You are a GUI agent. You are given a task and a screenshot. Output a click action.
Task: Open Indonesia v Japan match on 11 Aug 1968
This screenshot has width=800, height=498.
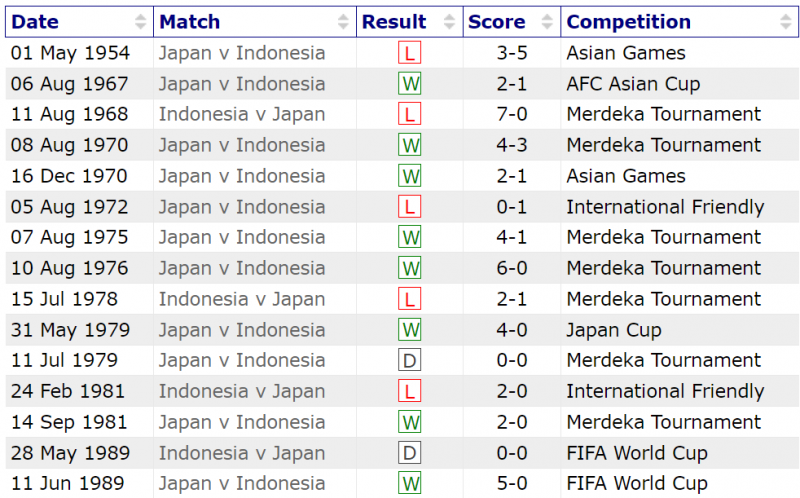point(242,114)
